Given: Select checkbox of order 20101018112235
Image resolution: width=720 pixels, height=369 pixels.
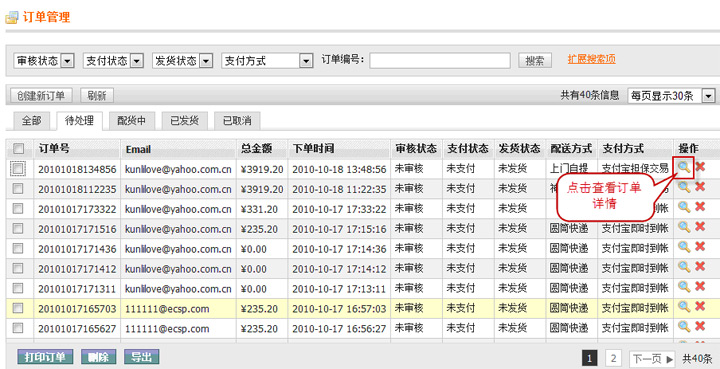Looking at the screenshot, I should tap(18, 189).
